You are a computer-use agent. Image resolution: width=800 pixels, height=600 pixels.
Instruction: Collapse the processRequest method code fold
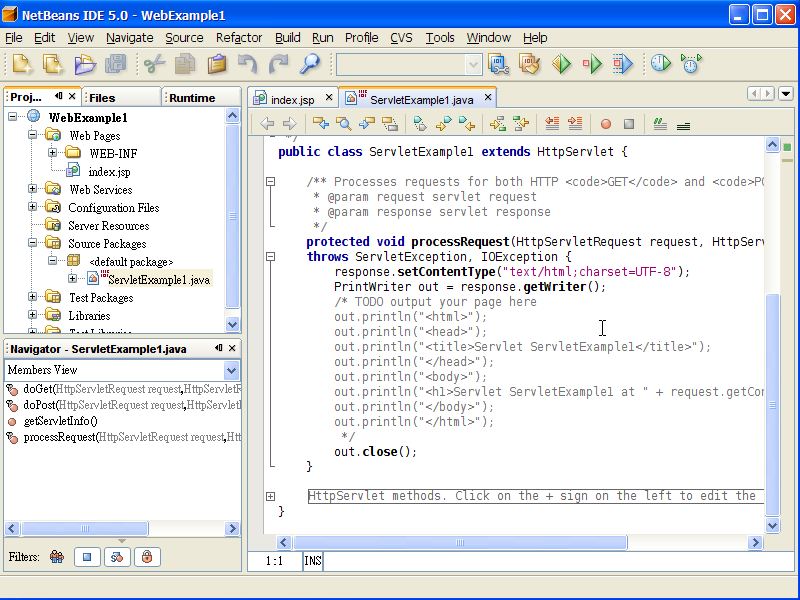(x=270, y=257)
